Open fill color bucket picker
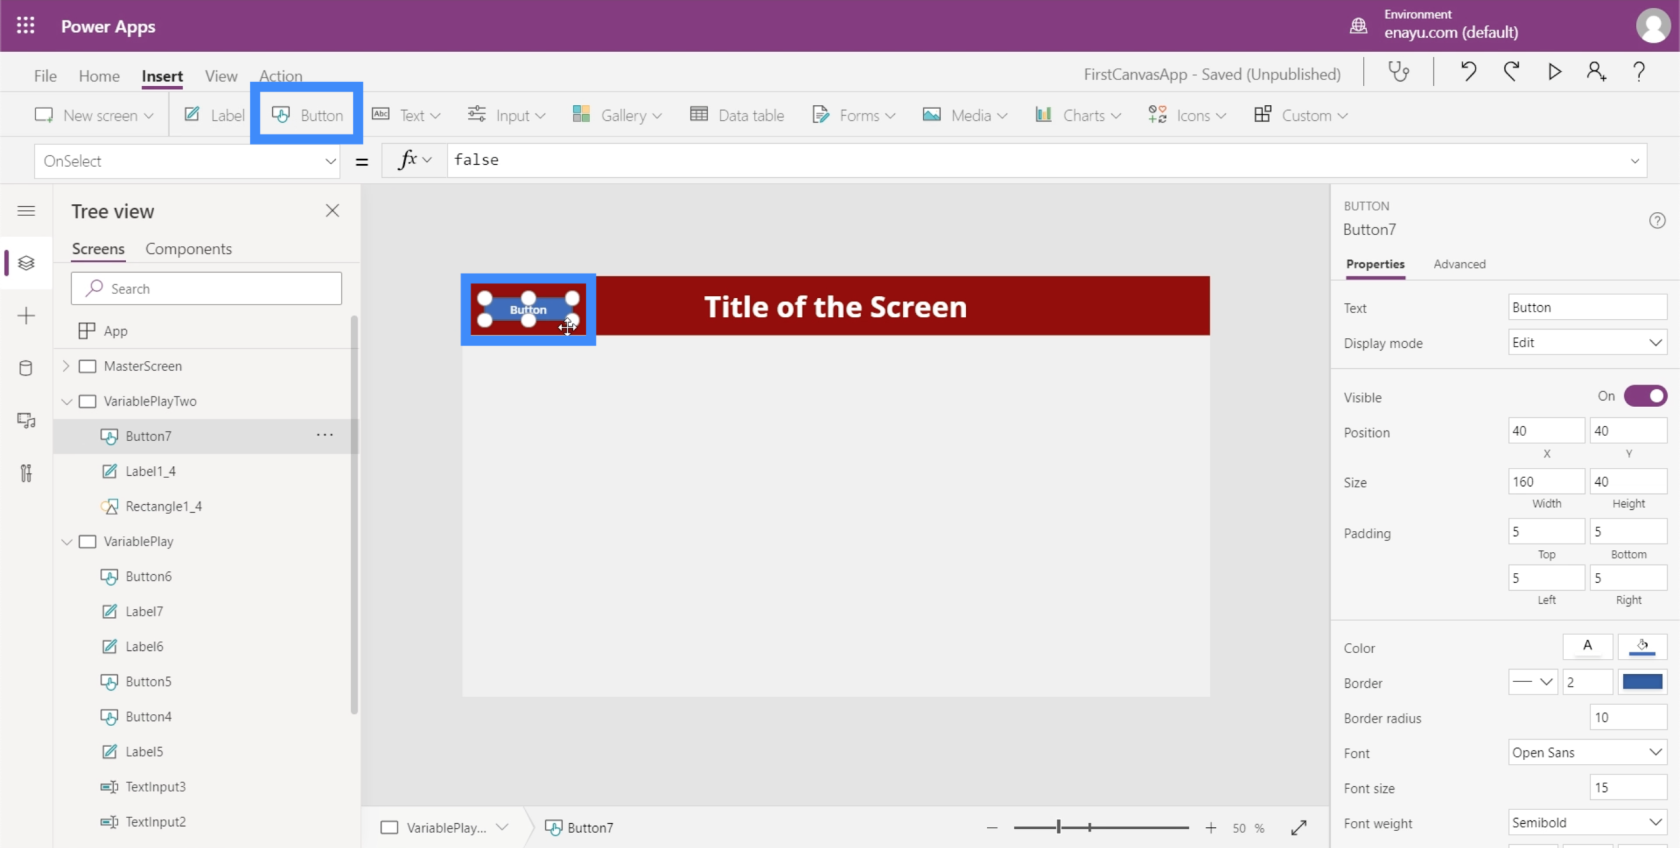Viewport: 1680px width, 848px height. coord(1642,647)
